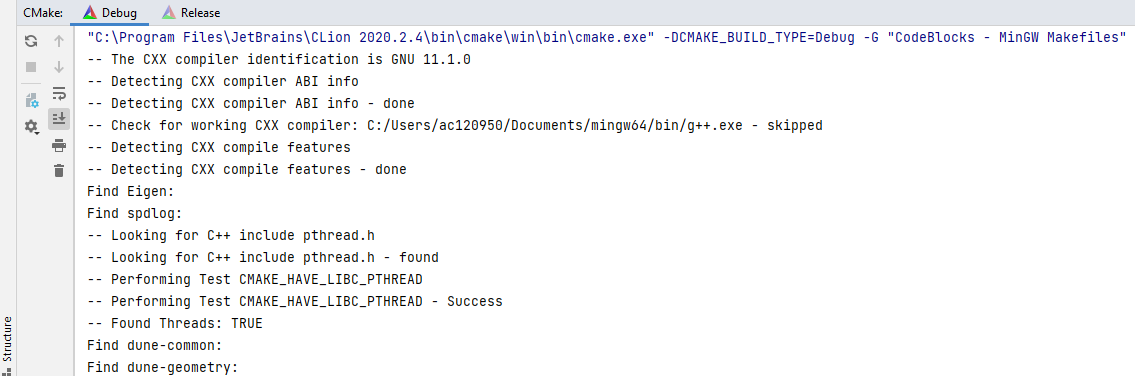Toggle scroll to end of output
The width and height of the screenshot is (1135, 376).
(x=59, y=119)
